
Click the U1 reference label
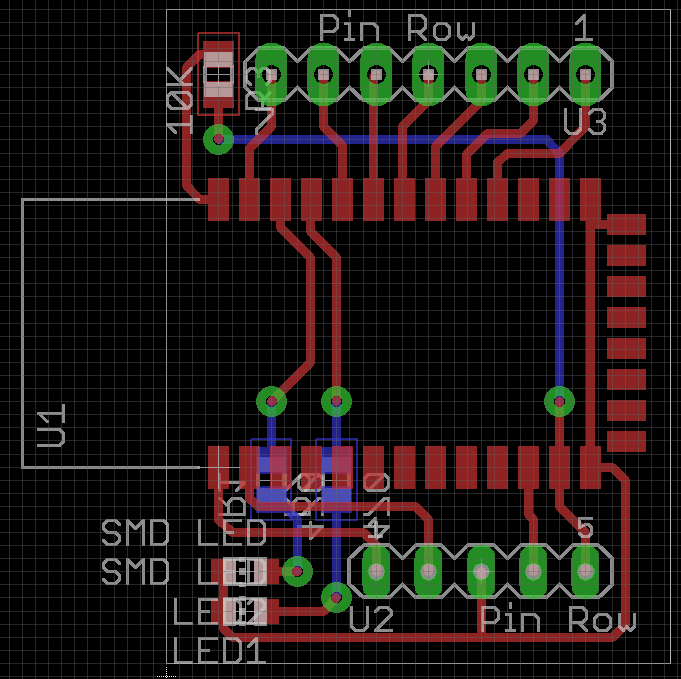click(x=52, y=425)
